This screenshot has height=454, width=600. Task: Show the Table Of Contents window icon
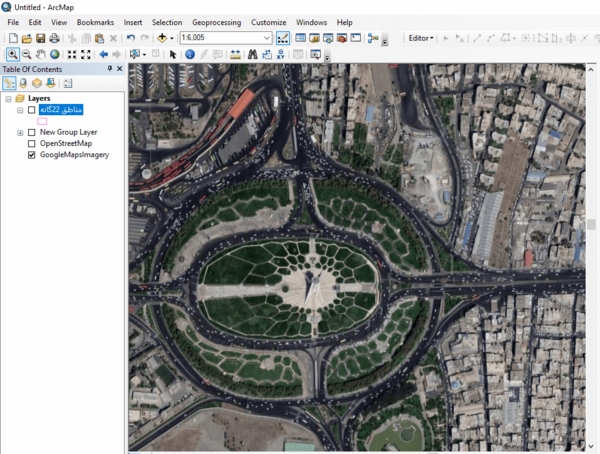(x=301, y=38)
